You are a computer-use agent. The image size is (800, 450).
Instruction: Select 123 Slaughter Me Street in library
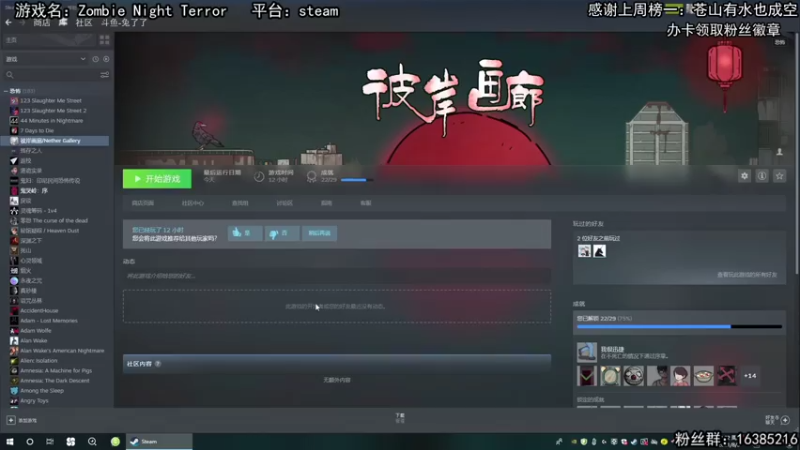tap(51, 101)
